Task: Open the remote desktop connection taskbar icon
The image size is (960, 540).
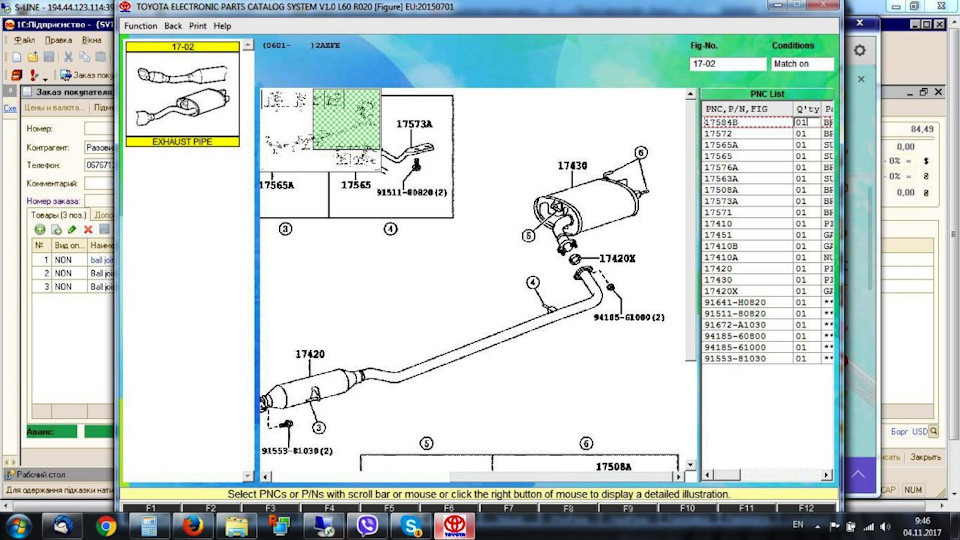Action: point(324,526)
